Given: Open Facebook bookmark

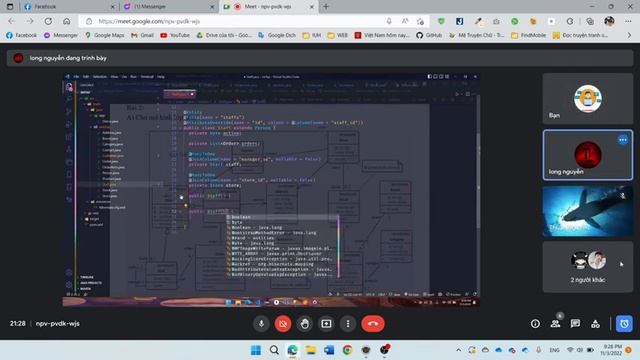Looking at the screenshot, I should (x=21, y=36).
